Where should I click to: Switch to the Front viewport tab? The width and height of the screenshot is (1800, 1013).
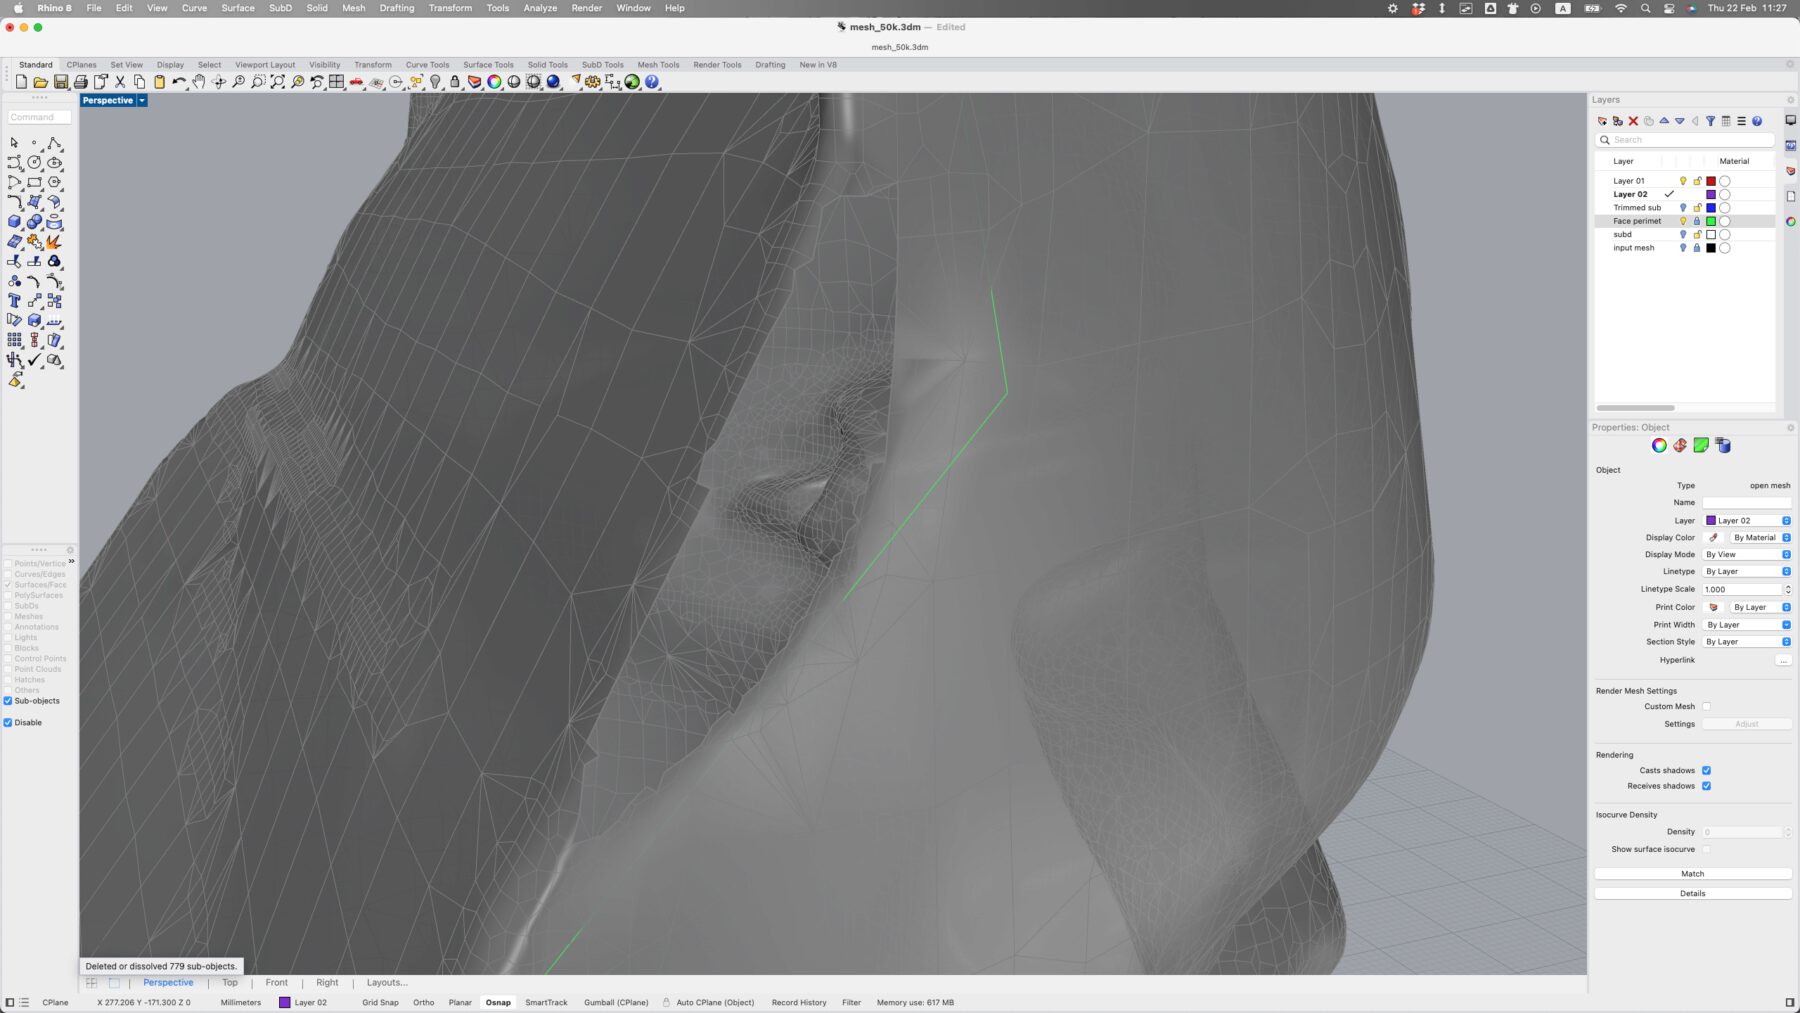276,983
